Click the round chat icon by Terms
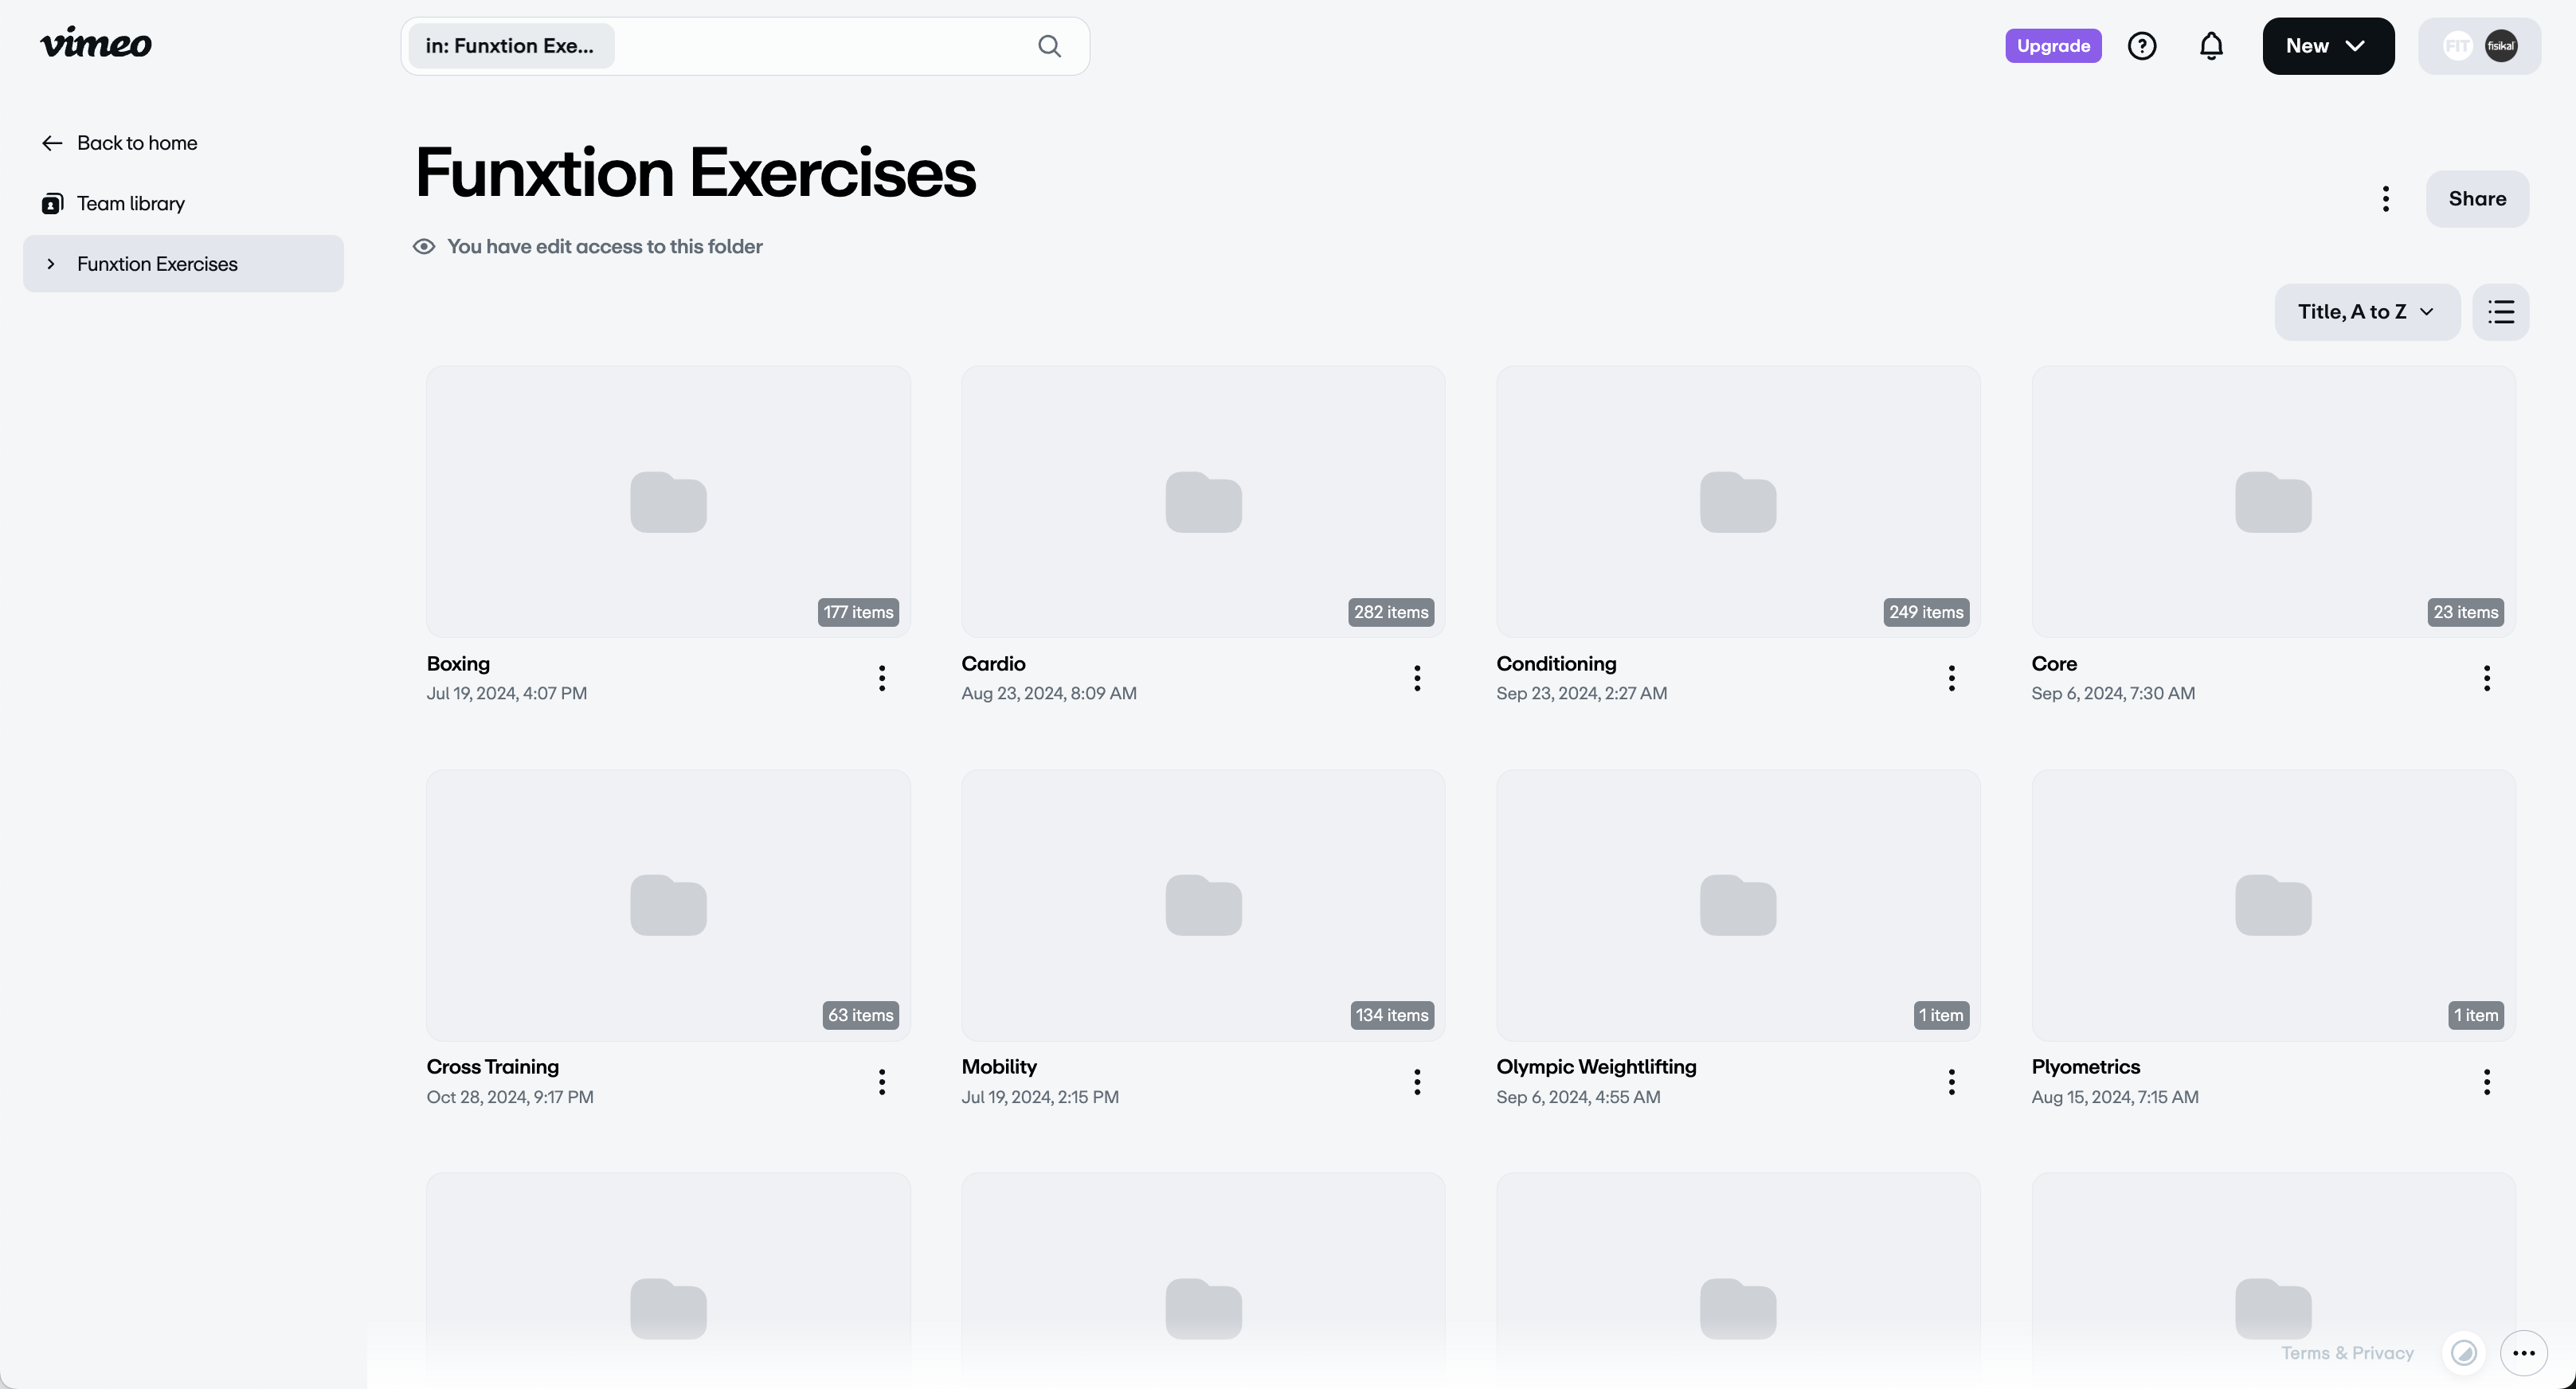 click(2464, 1353)
